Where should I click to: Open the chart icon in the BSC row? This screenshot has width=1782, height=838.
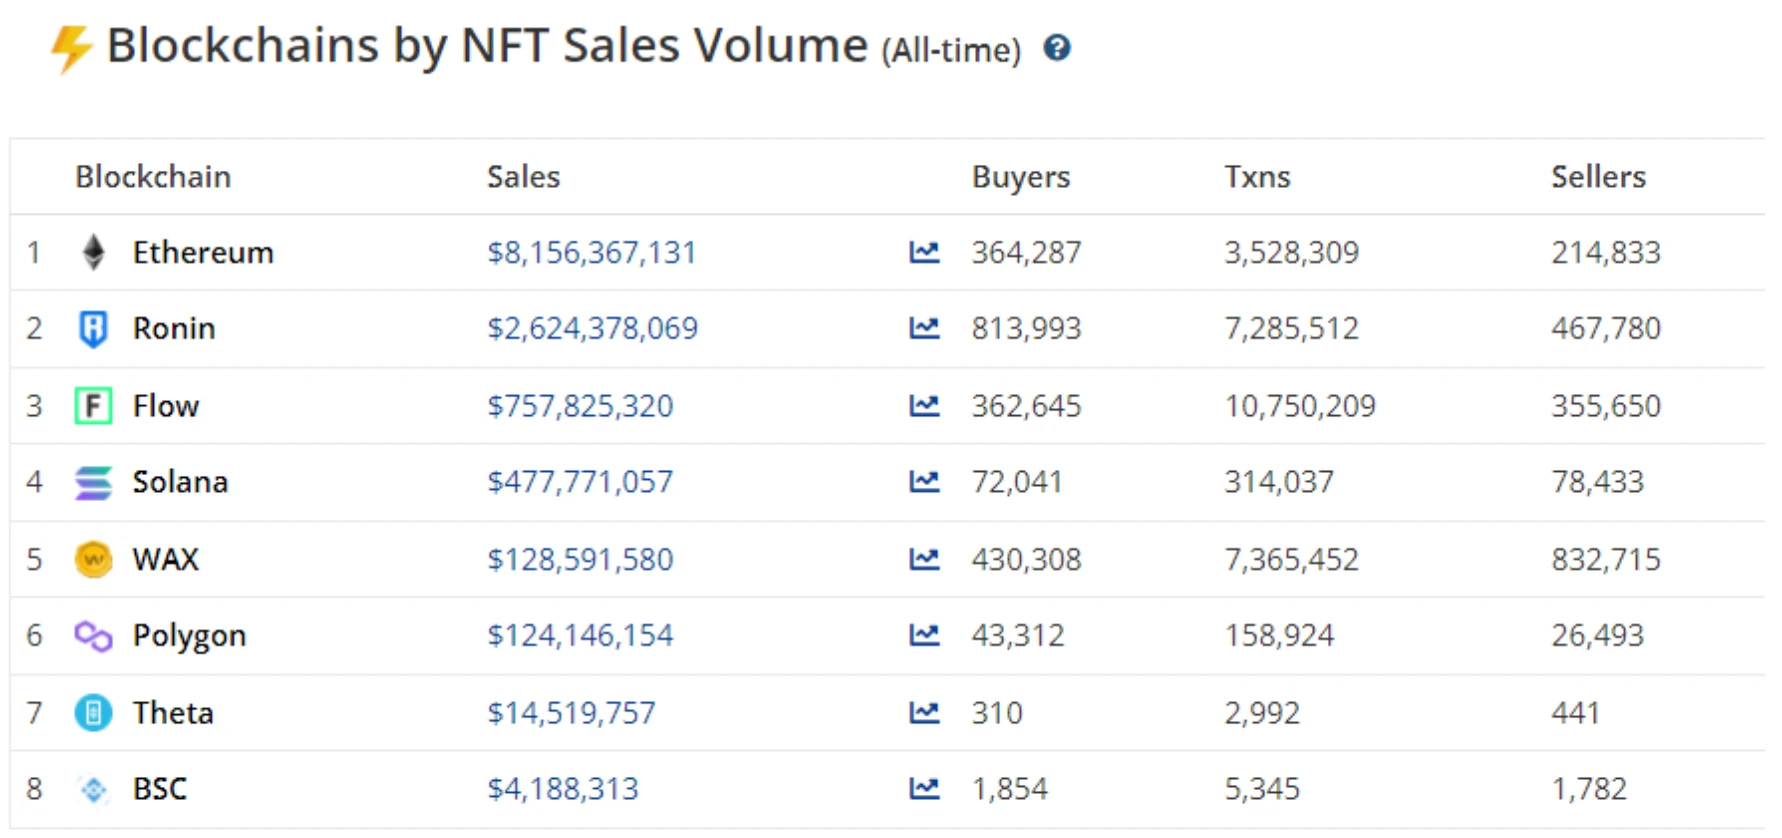click(924, 788)
